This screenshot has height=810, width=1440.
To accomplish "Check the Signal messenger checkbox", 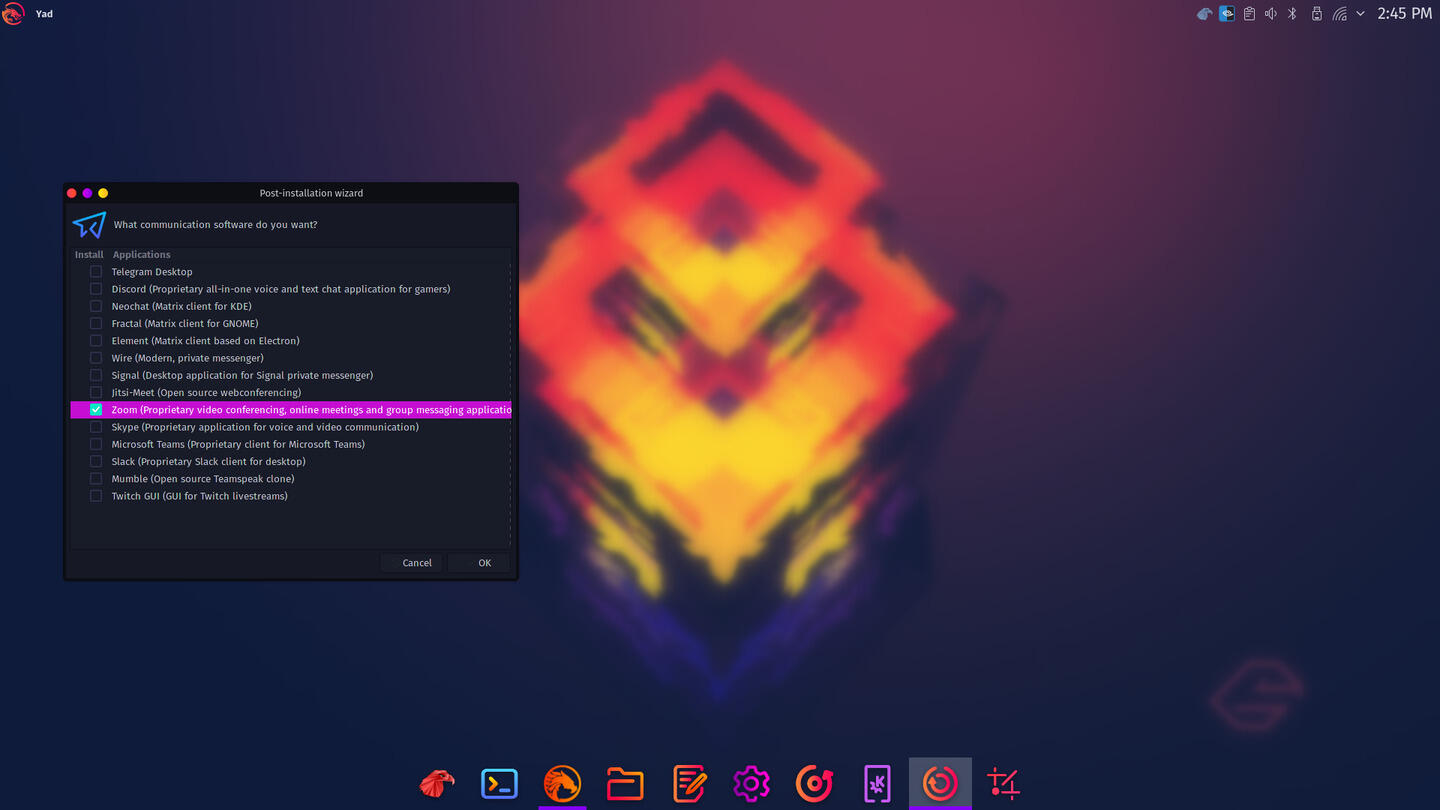I will pyautogui.click(x=96, y=375).
